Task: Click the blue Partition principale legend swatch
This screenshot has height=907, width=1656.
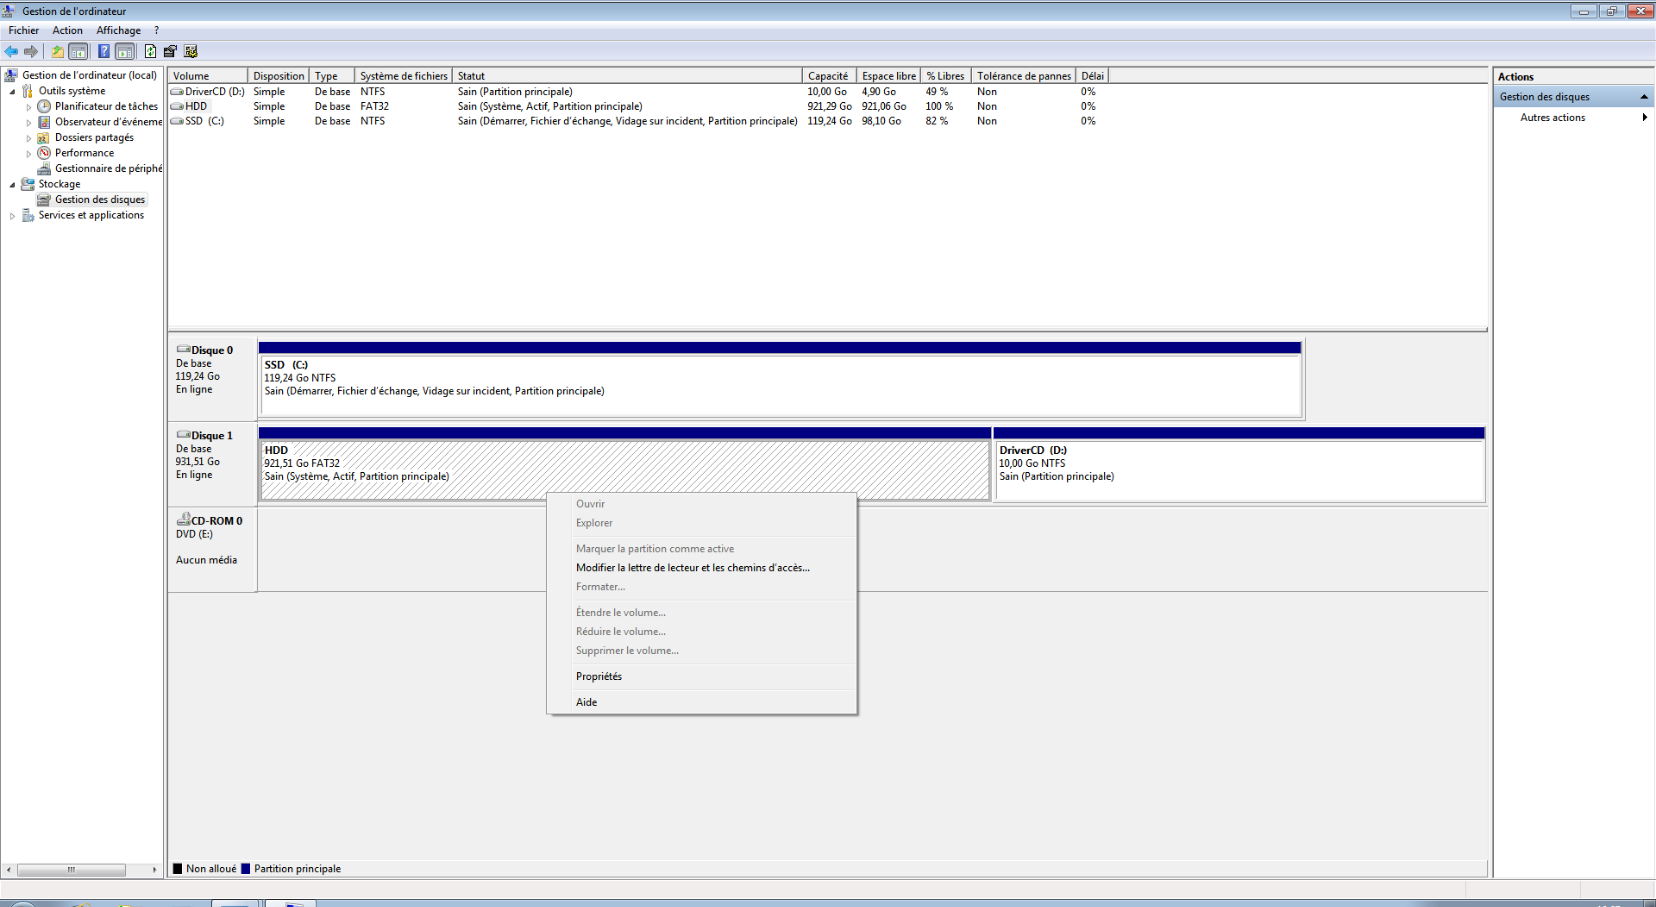Action: point(246,869)
